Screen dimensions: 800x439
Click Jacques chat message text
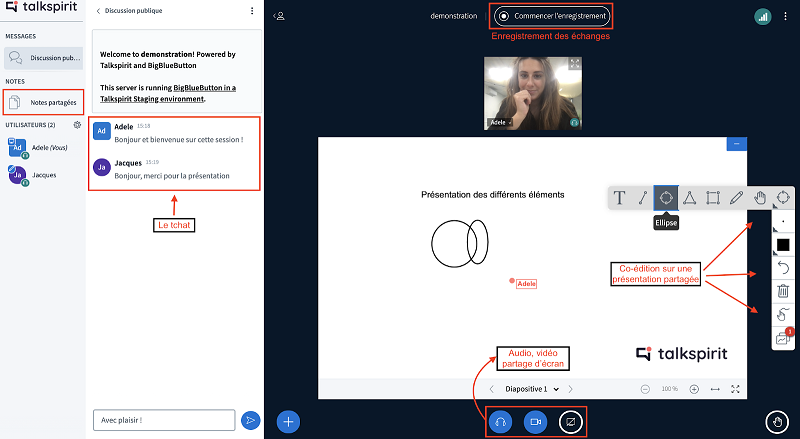tap(172, 176)
